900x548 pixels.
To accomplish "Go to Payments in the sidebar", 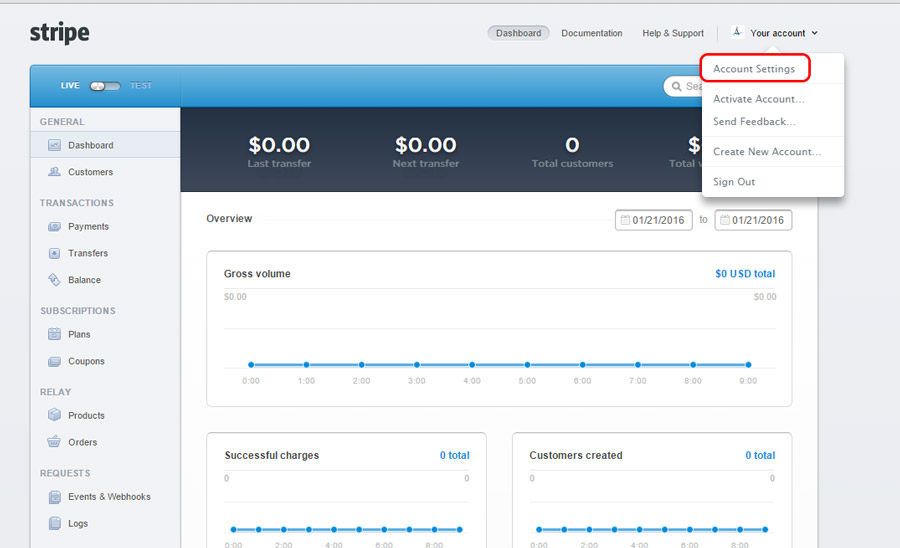I will point(88,226).
